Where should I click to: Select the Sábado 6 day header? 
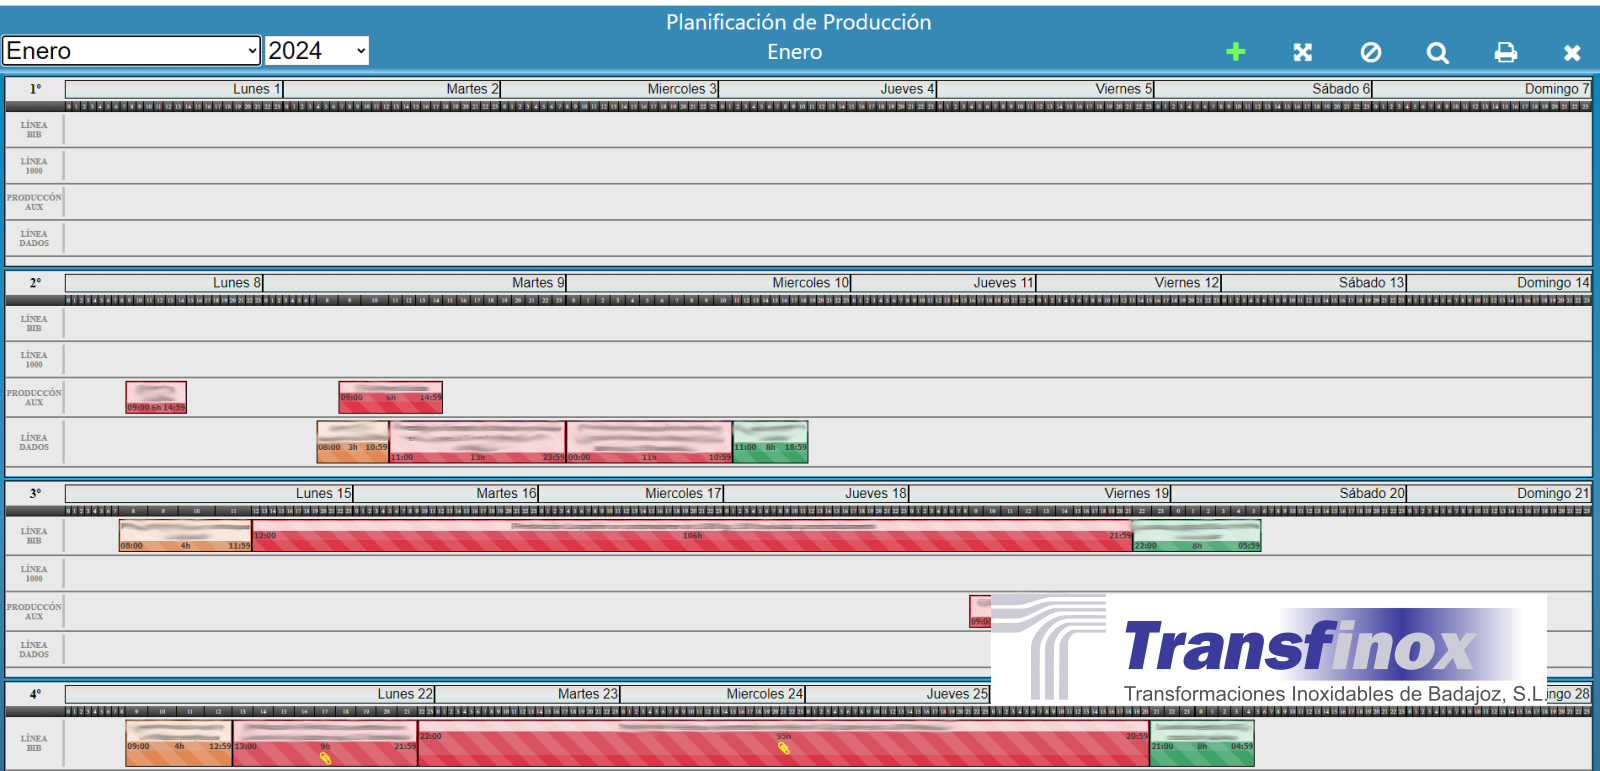[1340, 89]
